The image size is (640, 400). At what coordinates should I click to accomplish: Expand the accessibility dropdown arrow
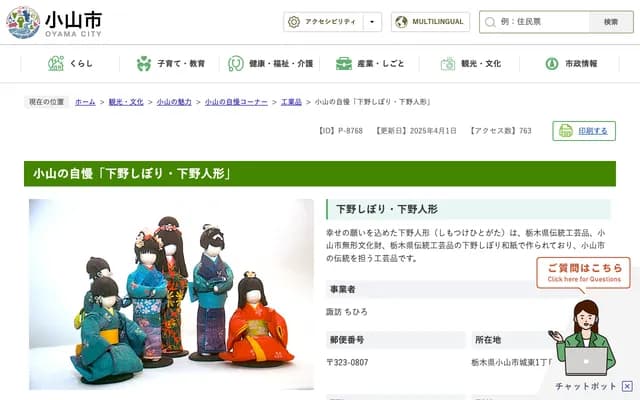[372, 22]
